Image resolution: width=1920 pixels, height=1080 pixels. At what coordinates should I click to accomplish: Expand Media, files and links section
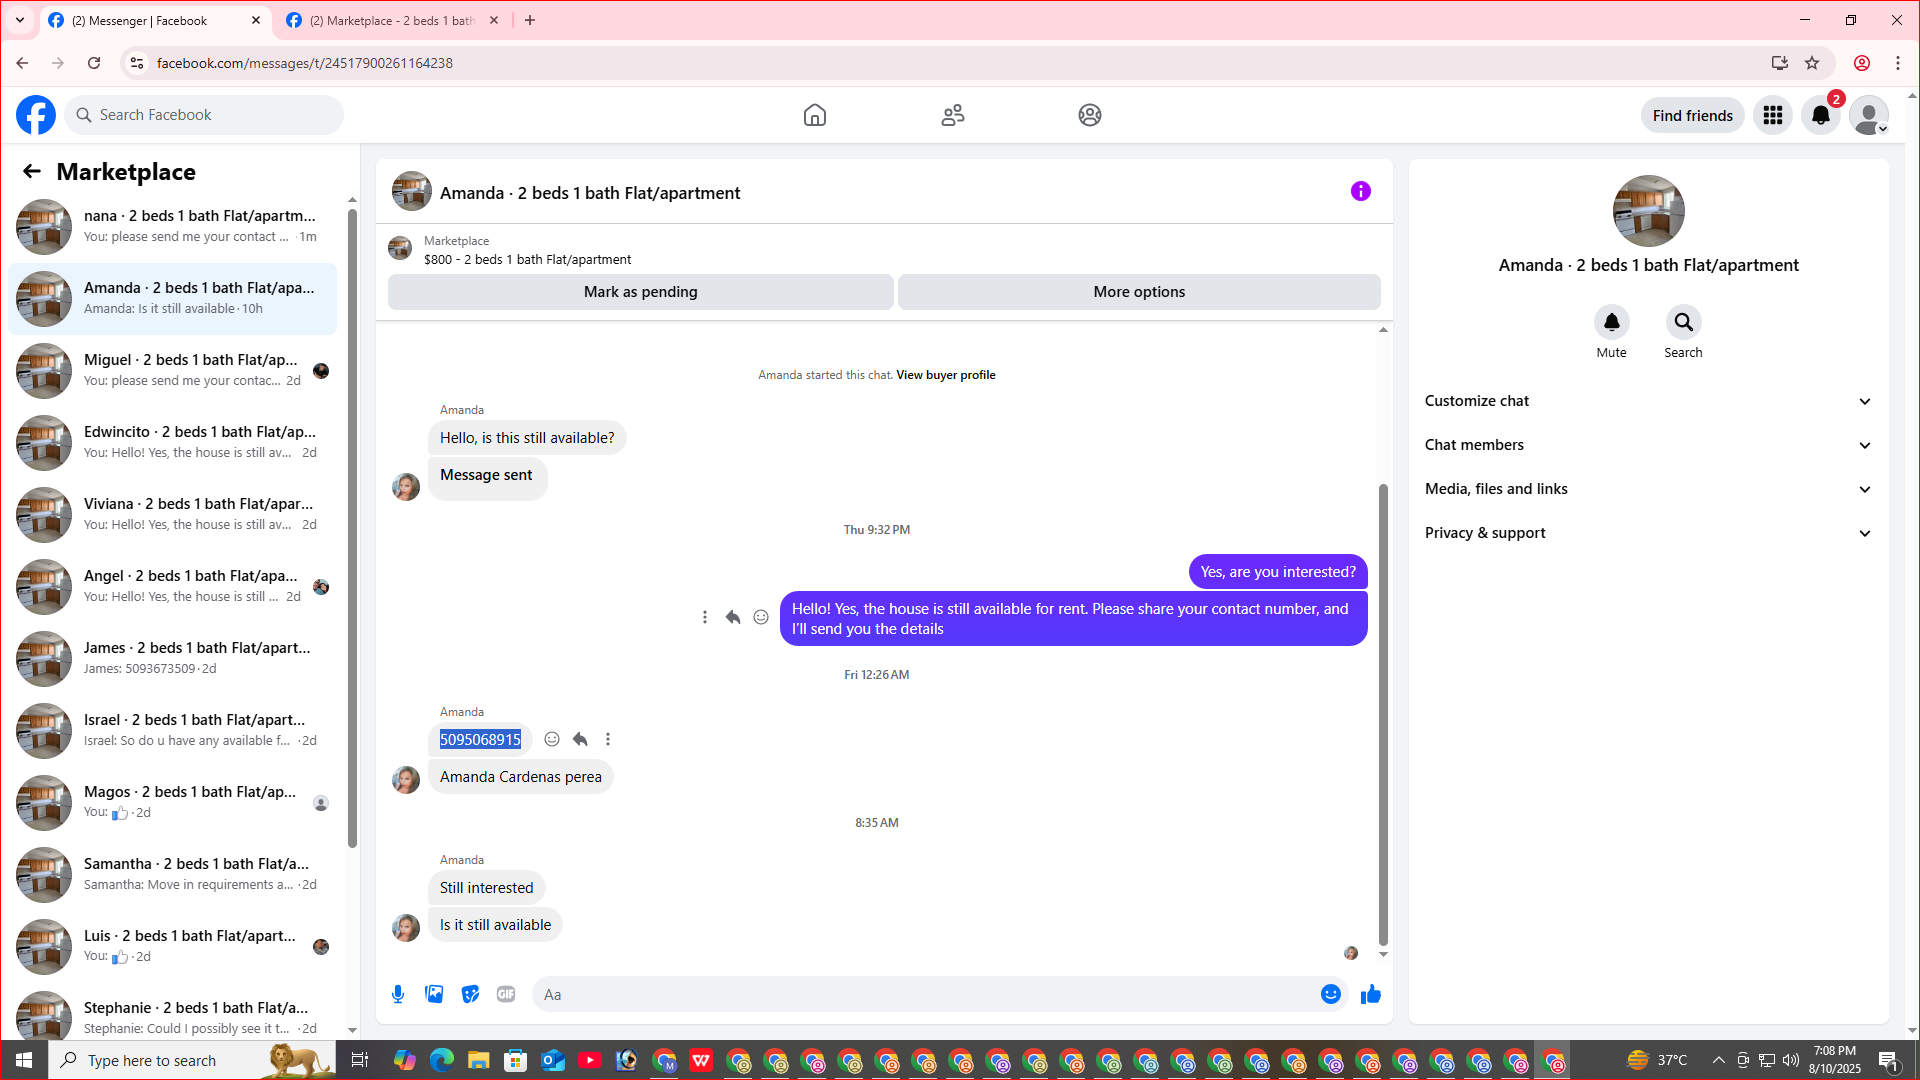pyautogui.click(x=1648, y=489)
